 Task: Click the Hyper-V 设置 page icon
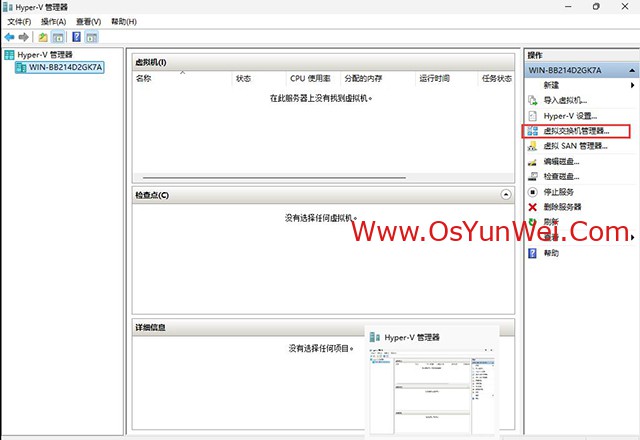click(x=533, y=116)
